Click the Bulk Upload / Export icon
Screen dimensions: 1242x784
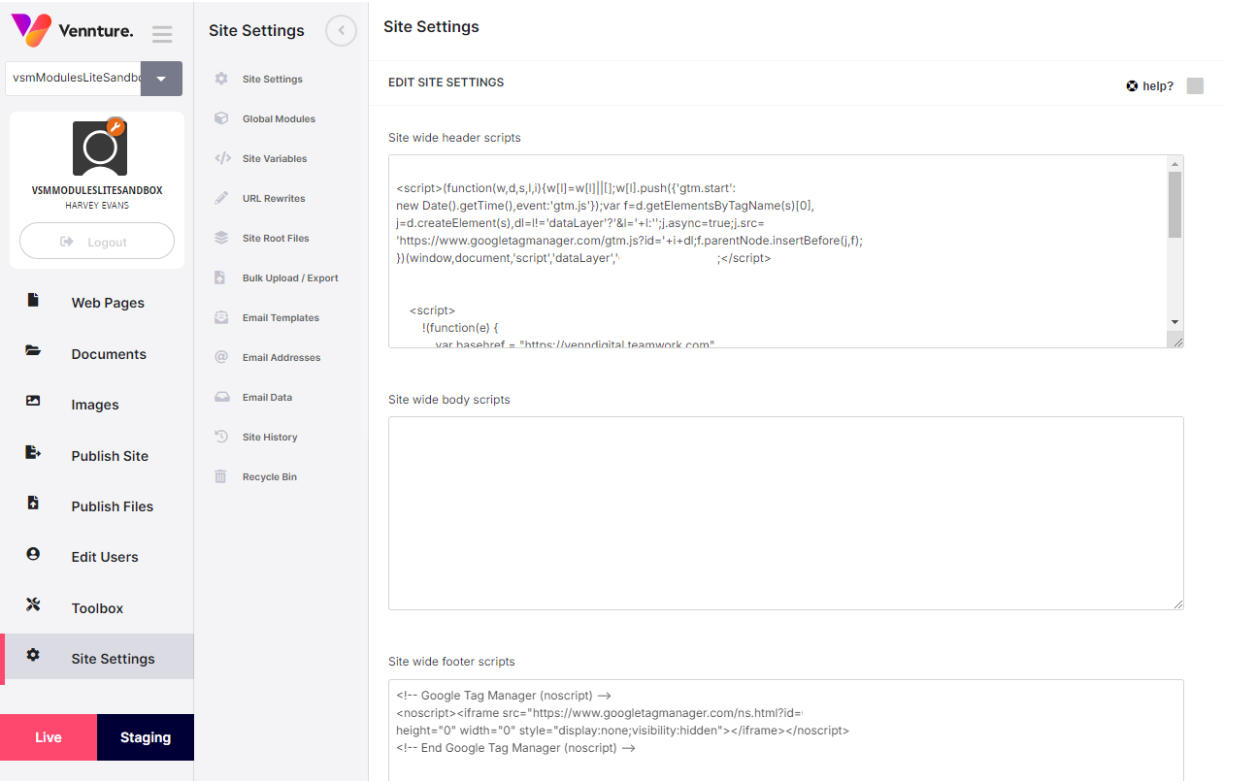(x=220, y=278)
